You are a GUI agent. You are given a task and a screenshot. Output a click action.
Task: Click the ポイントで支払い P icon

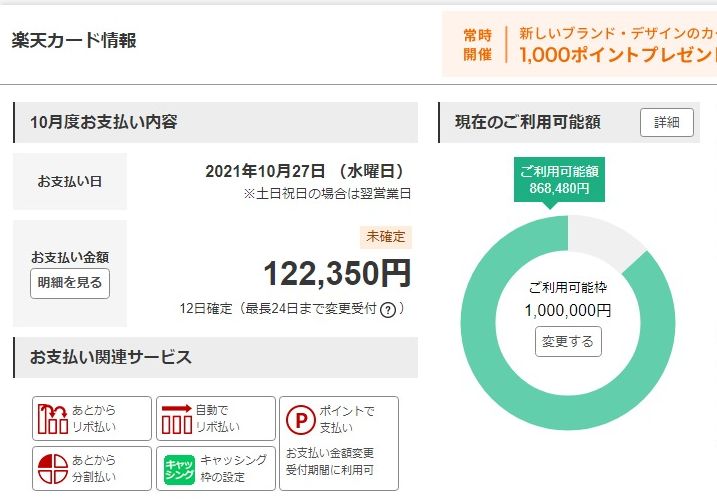click(300, 419)
